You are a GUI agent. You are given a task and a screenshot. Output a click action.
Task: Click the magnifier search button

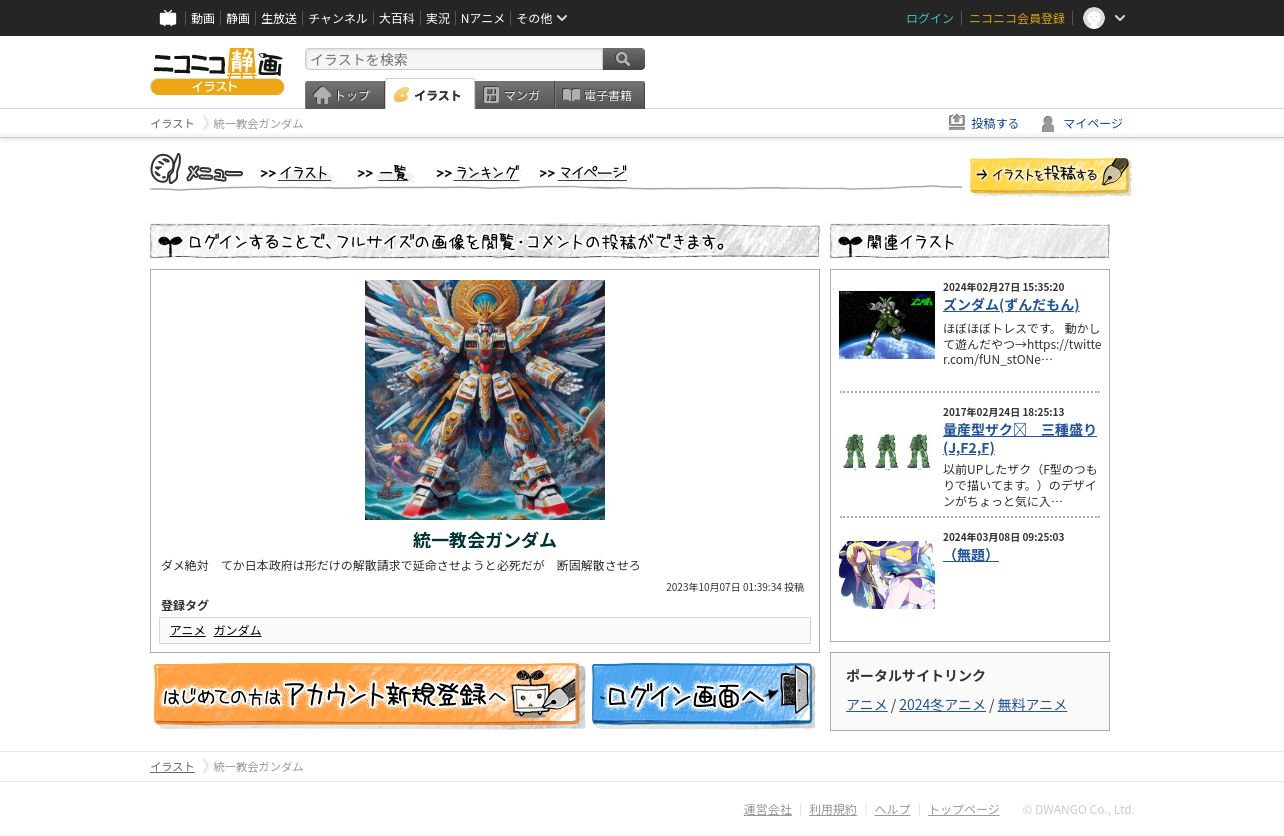tap(624, 59)
